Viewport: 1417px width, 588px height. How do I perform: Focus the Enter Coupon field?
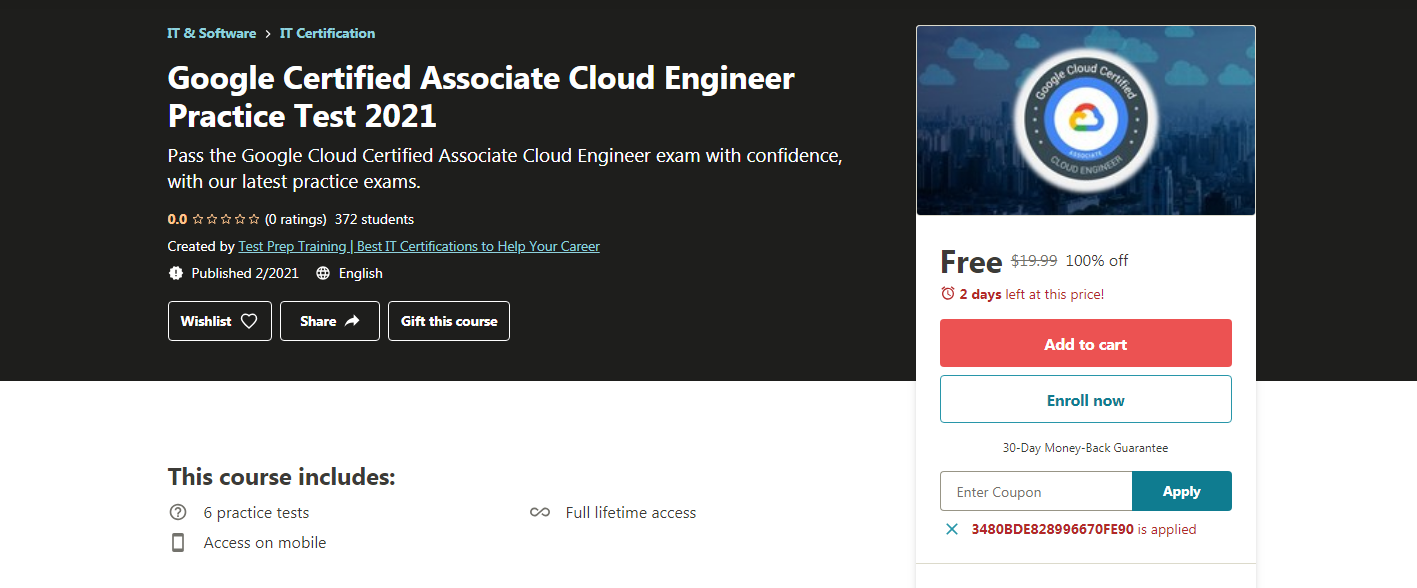1035,491
